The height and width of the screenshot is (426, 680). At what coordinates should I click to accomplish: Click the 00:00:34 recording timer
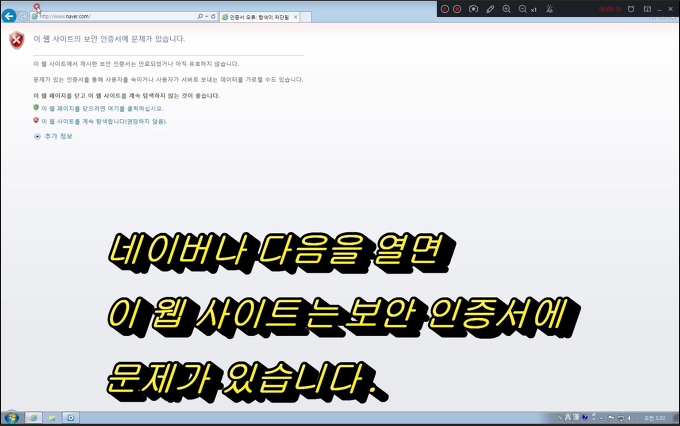610,9
